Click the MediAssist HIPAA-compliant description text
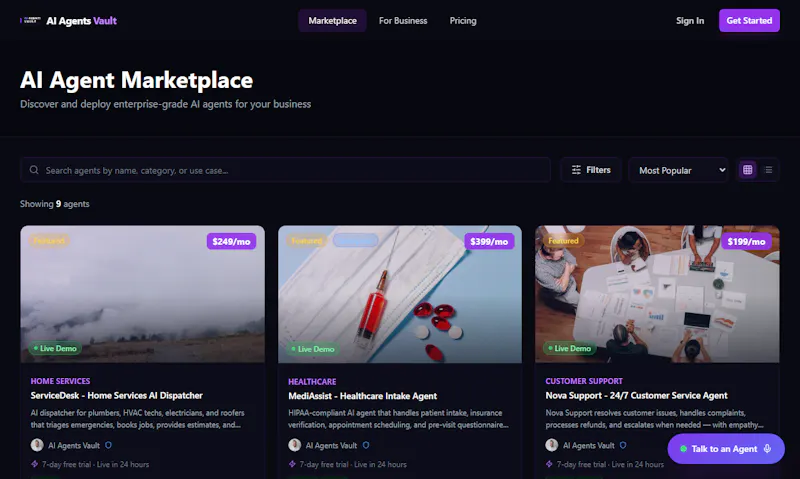800x479 pixels. [398, 419]
